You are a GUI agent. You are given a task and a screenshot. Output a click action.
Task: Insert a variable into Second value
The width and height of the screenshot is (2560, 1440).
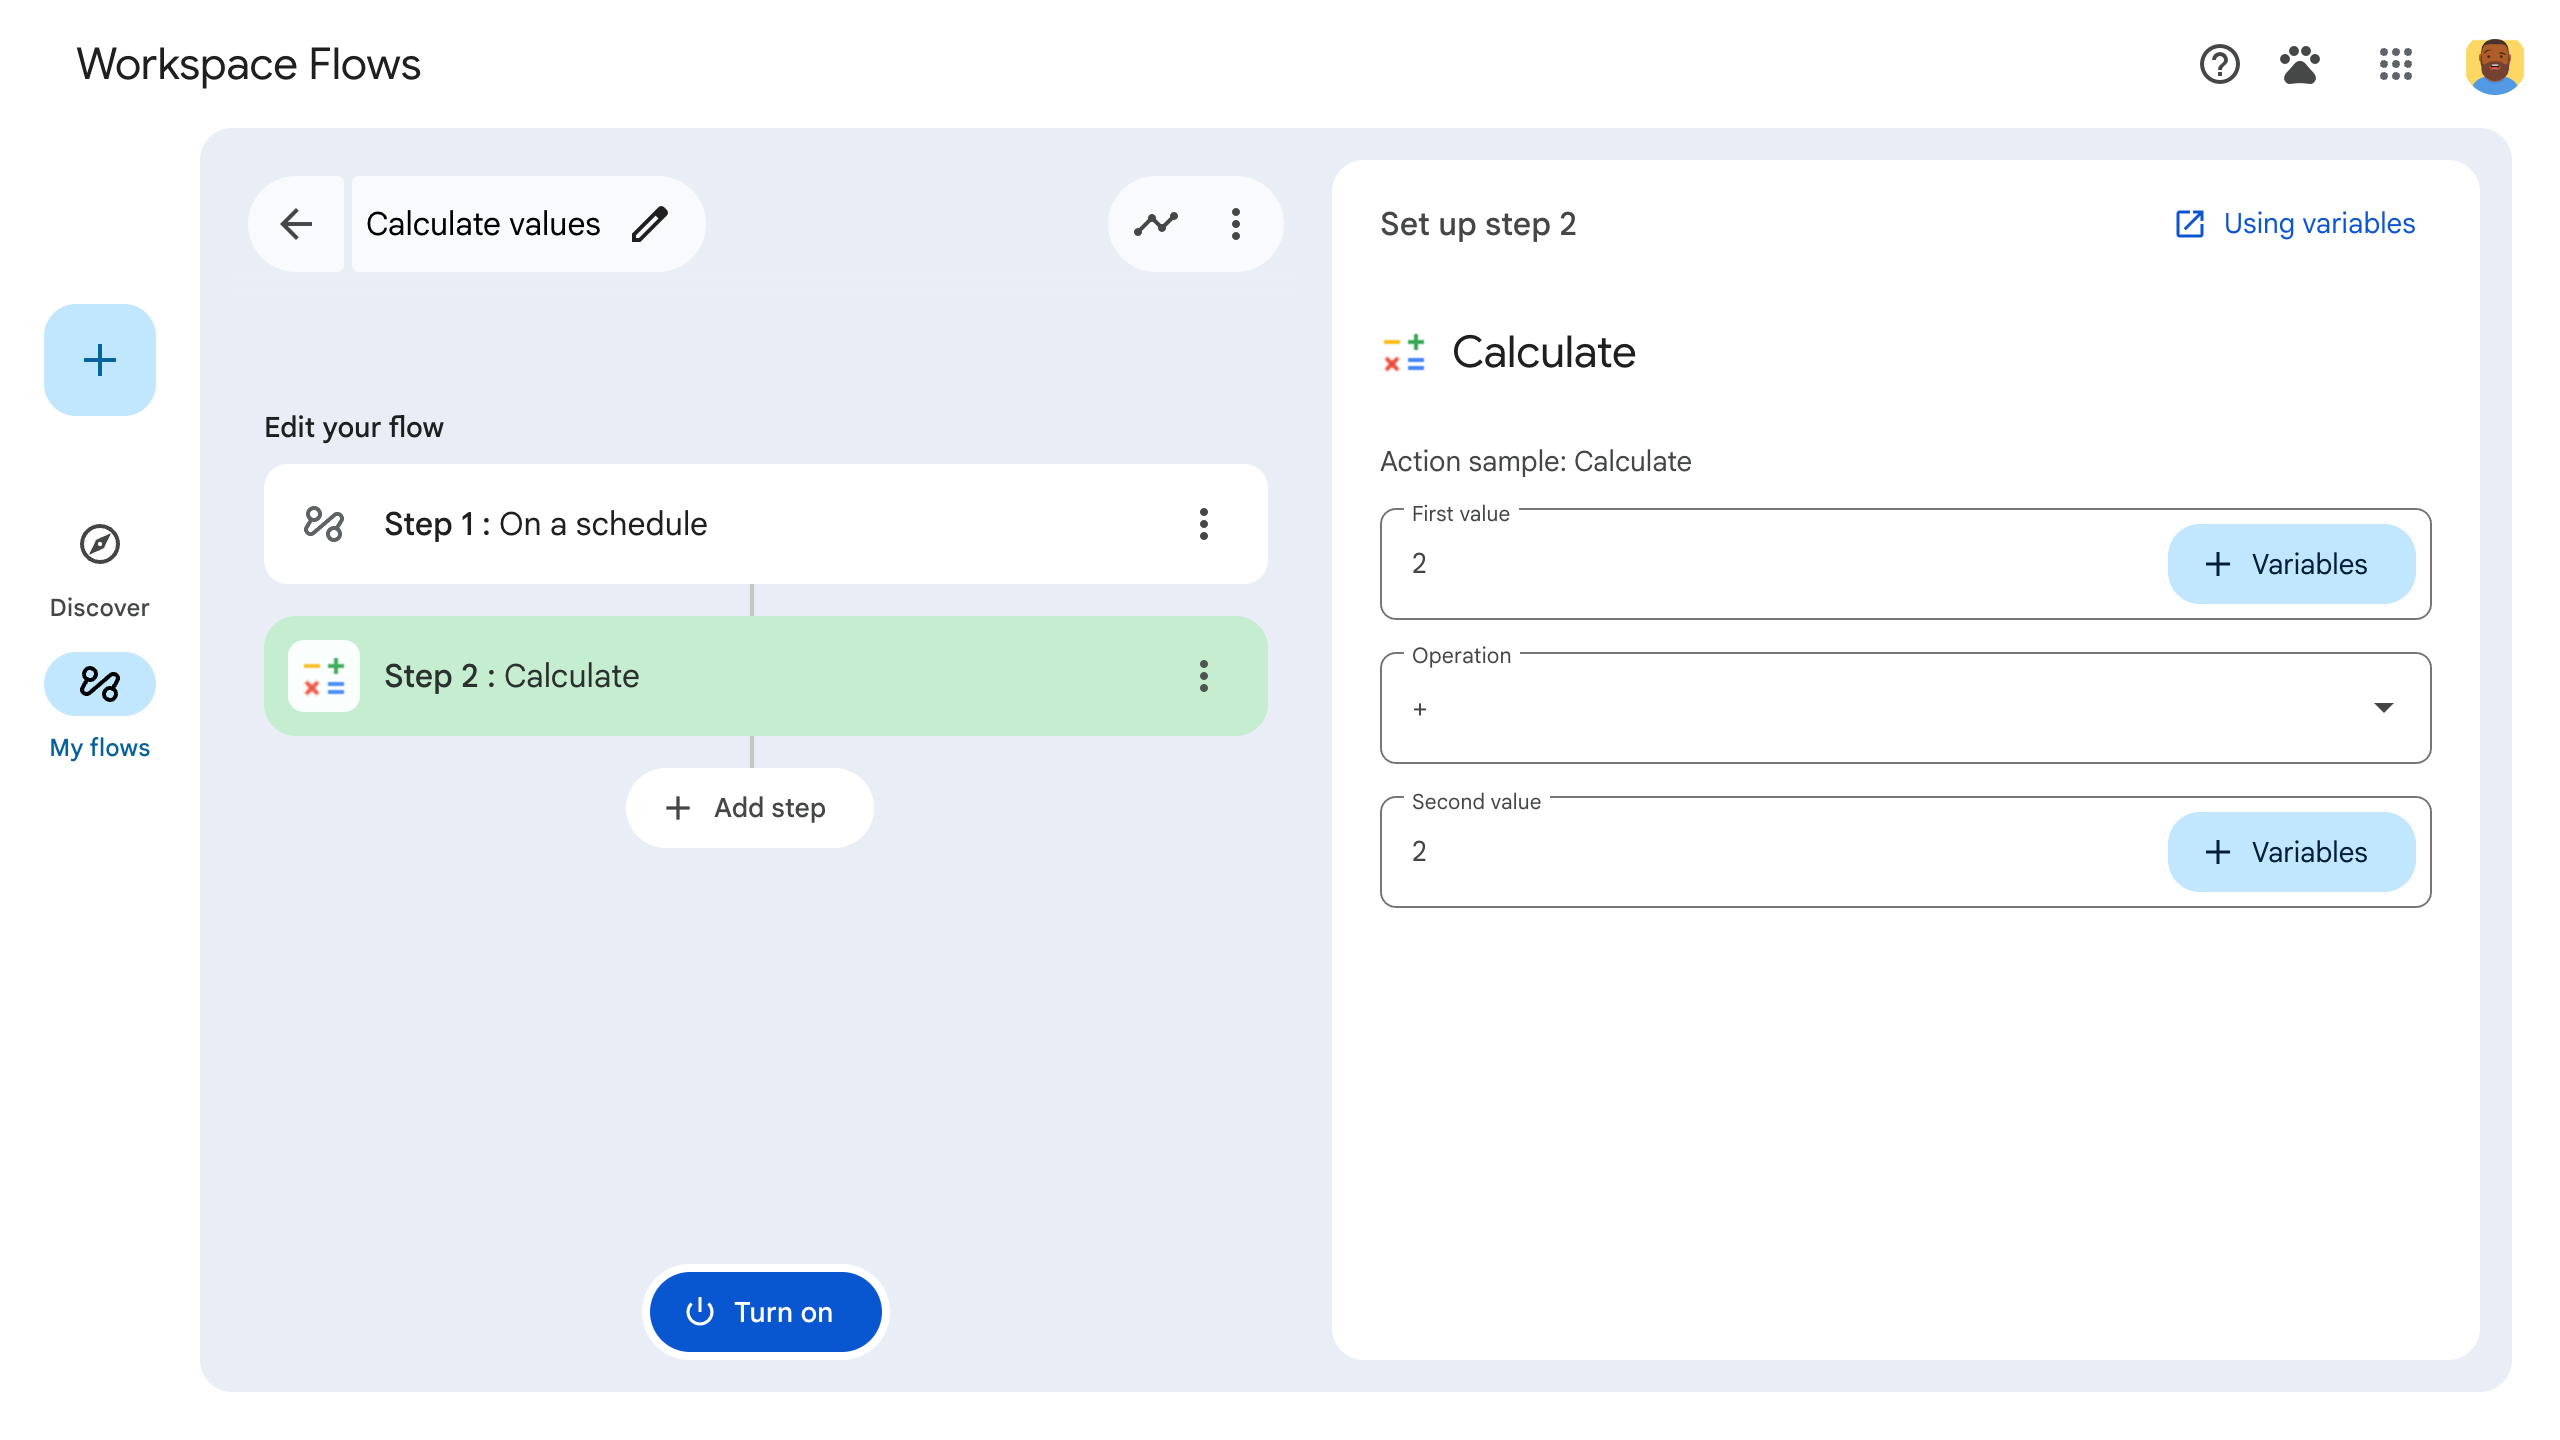click(2290, 851)
